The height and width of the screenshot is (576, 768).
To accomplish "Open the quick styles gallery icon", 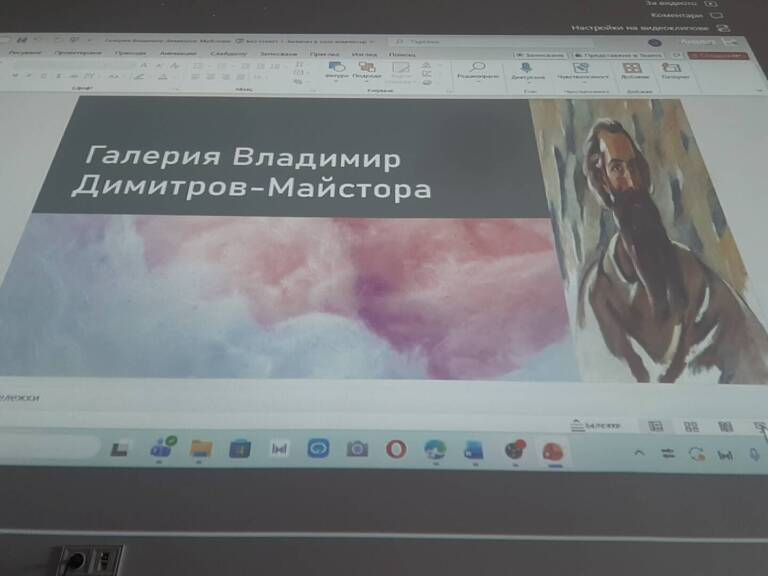I will click(x=401, y=68).
